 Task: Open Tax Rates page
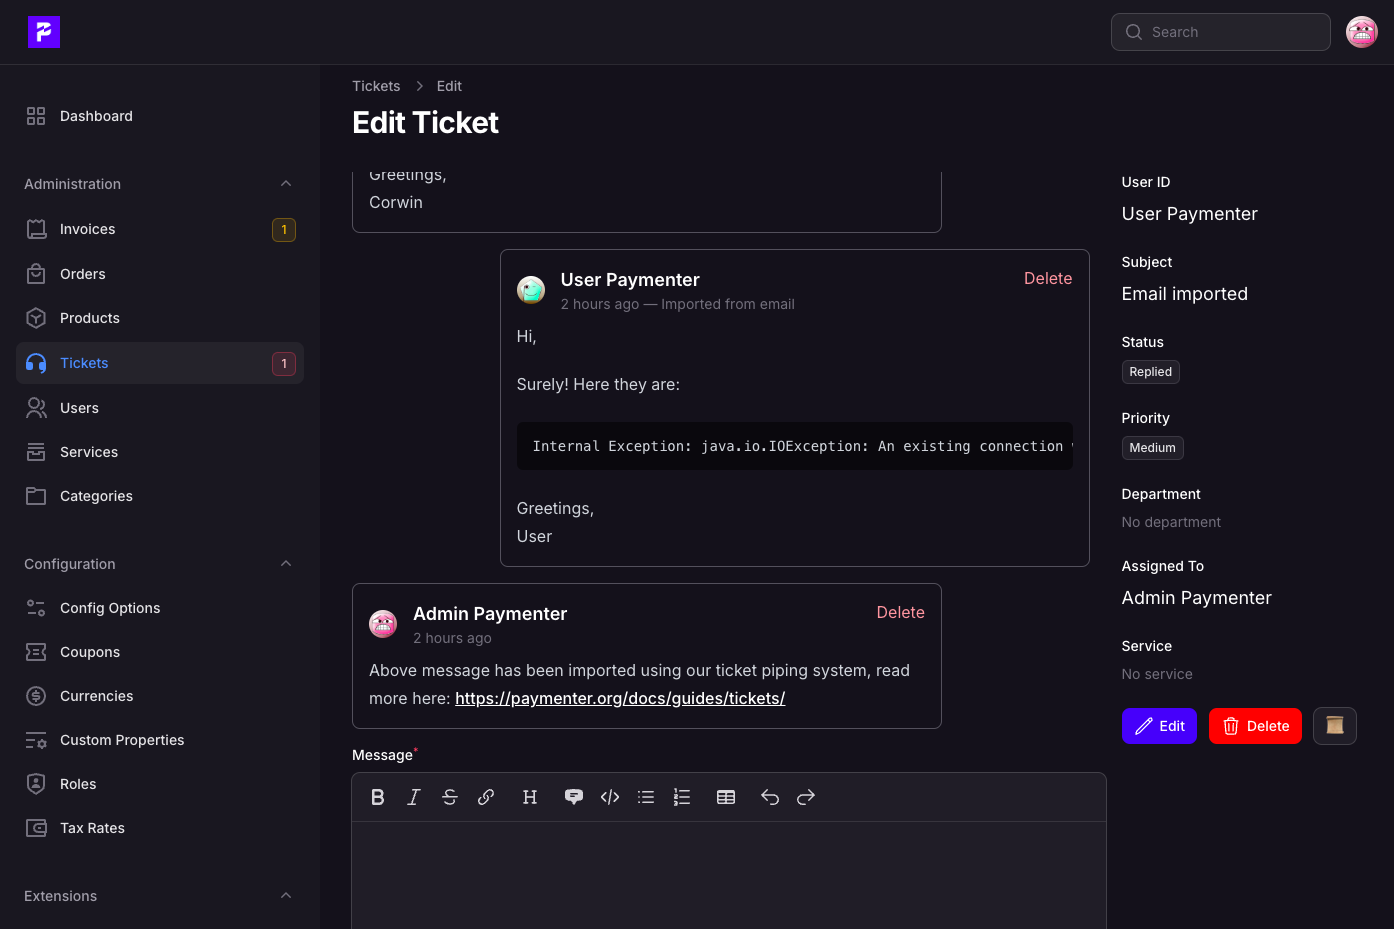[x=160, y=828]
